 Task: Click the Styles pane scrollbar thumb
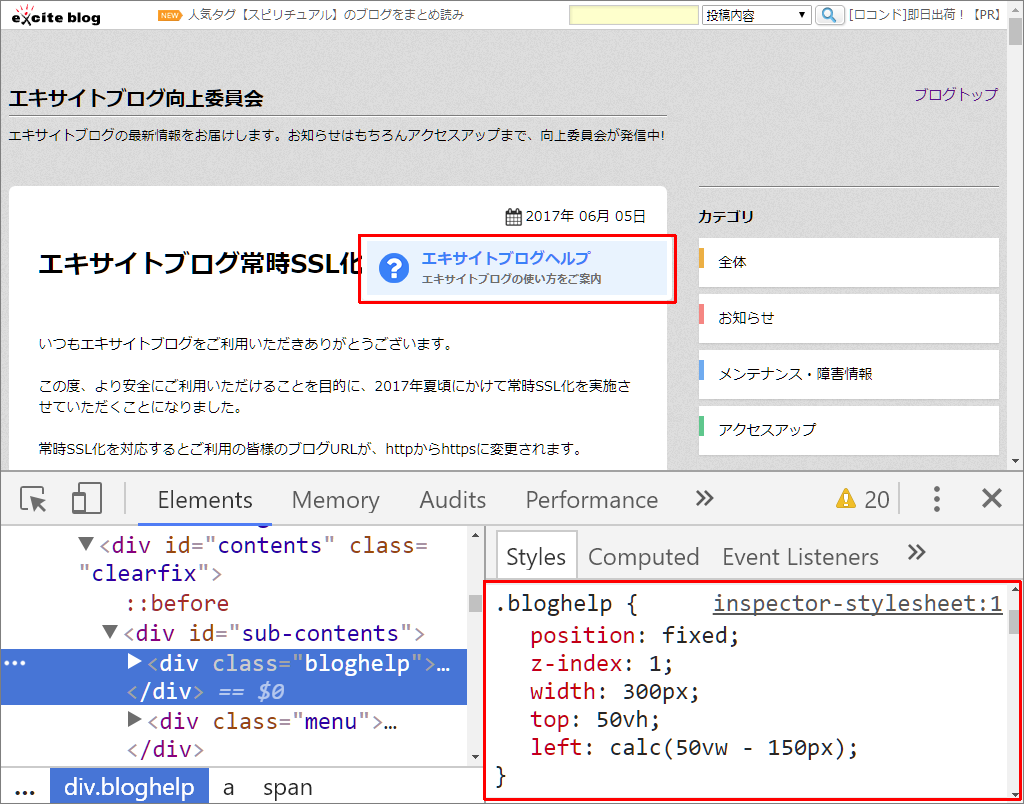click(1014, 622)
